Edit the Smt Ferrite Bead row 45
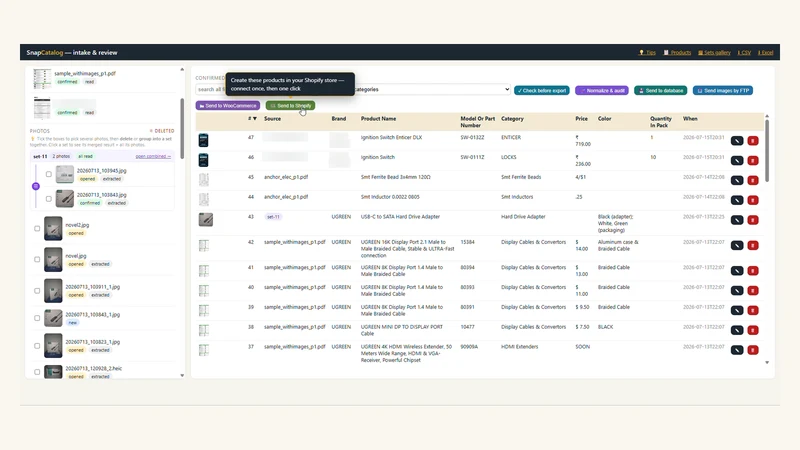 [x=737, y=180]
